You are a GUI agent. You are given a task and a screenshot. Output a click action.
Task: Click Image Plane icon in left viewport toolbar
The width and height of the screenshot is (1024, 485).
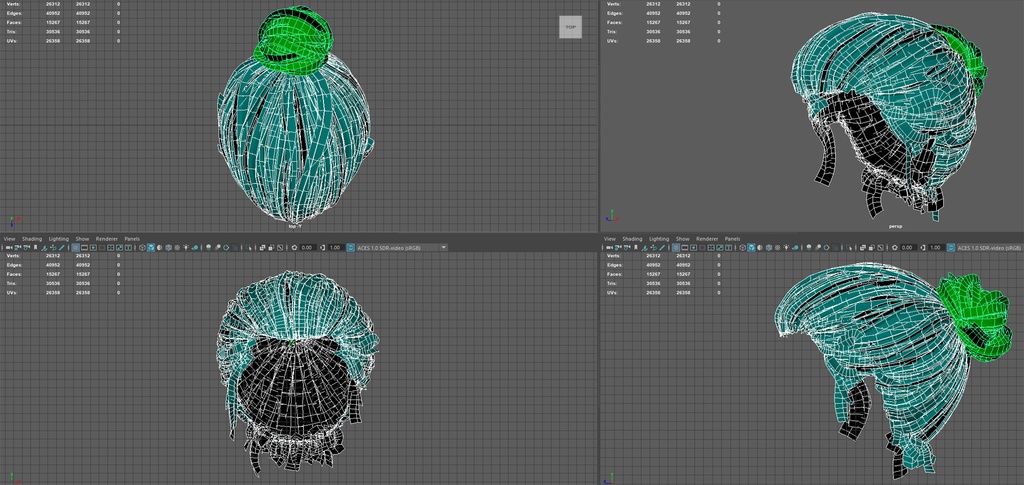click(44, 247)
